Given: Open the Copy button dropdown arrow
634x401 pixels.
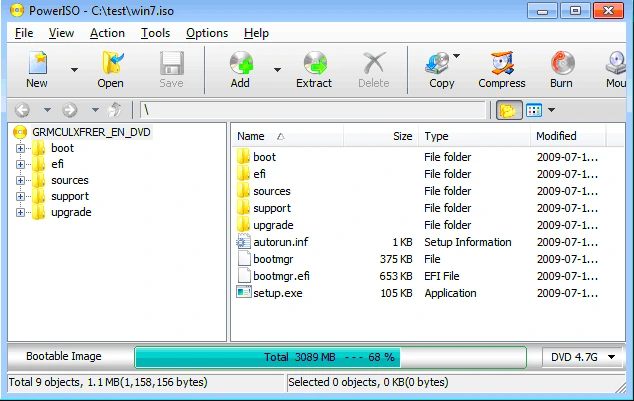Looking at the screenshot, I should [456, 56].
